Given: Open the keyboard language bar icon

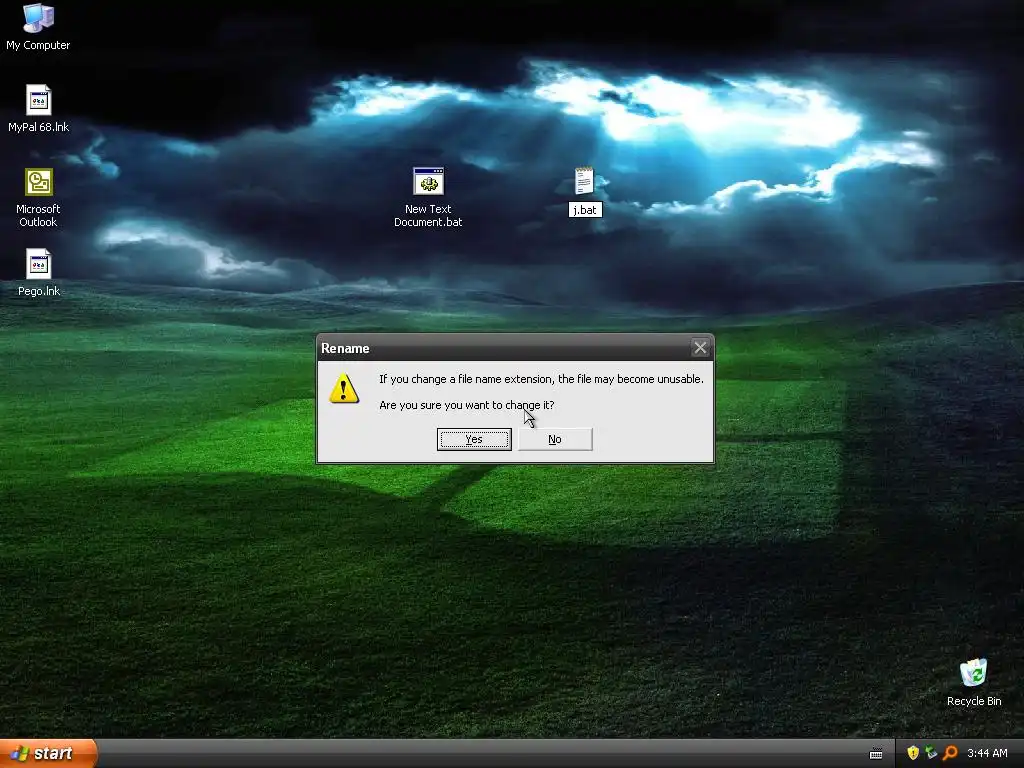Looking at the screenshot, I should [876, 754].
